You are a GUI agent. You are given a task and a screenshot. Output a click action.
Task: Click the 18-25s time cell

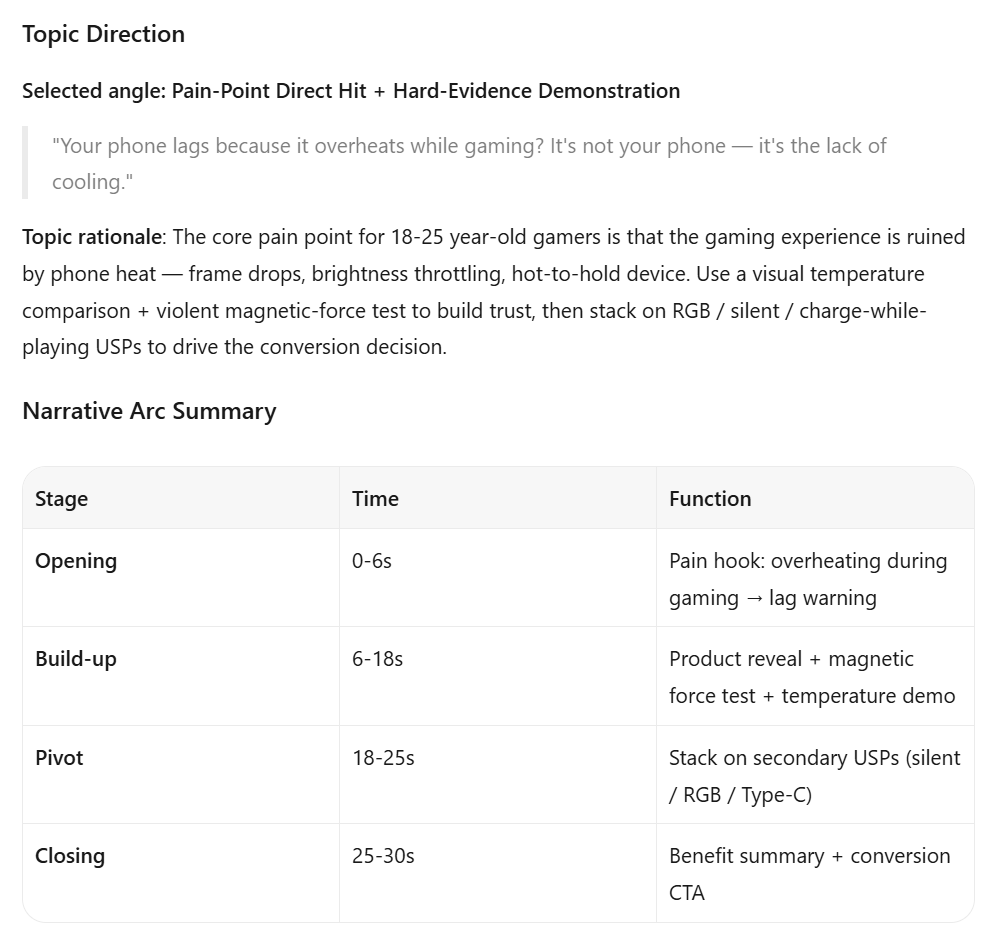point(497,775)
